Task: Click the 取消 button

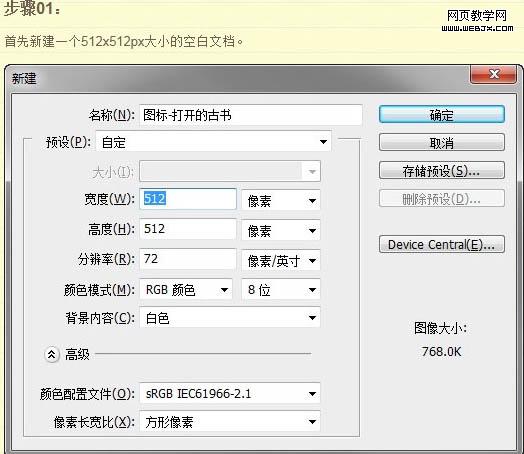Action: tap(441, 143)
